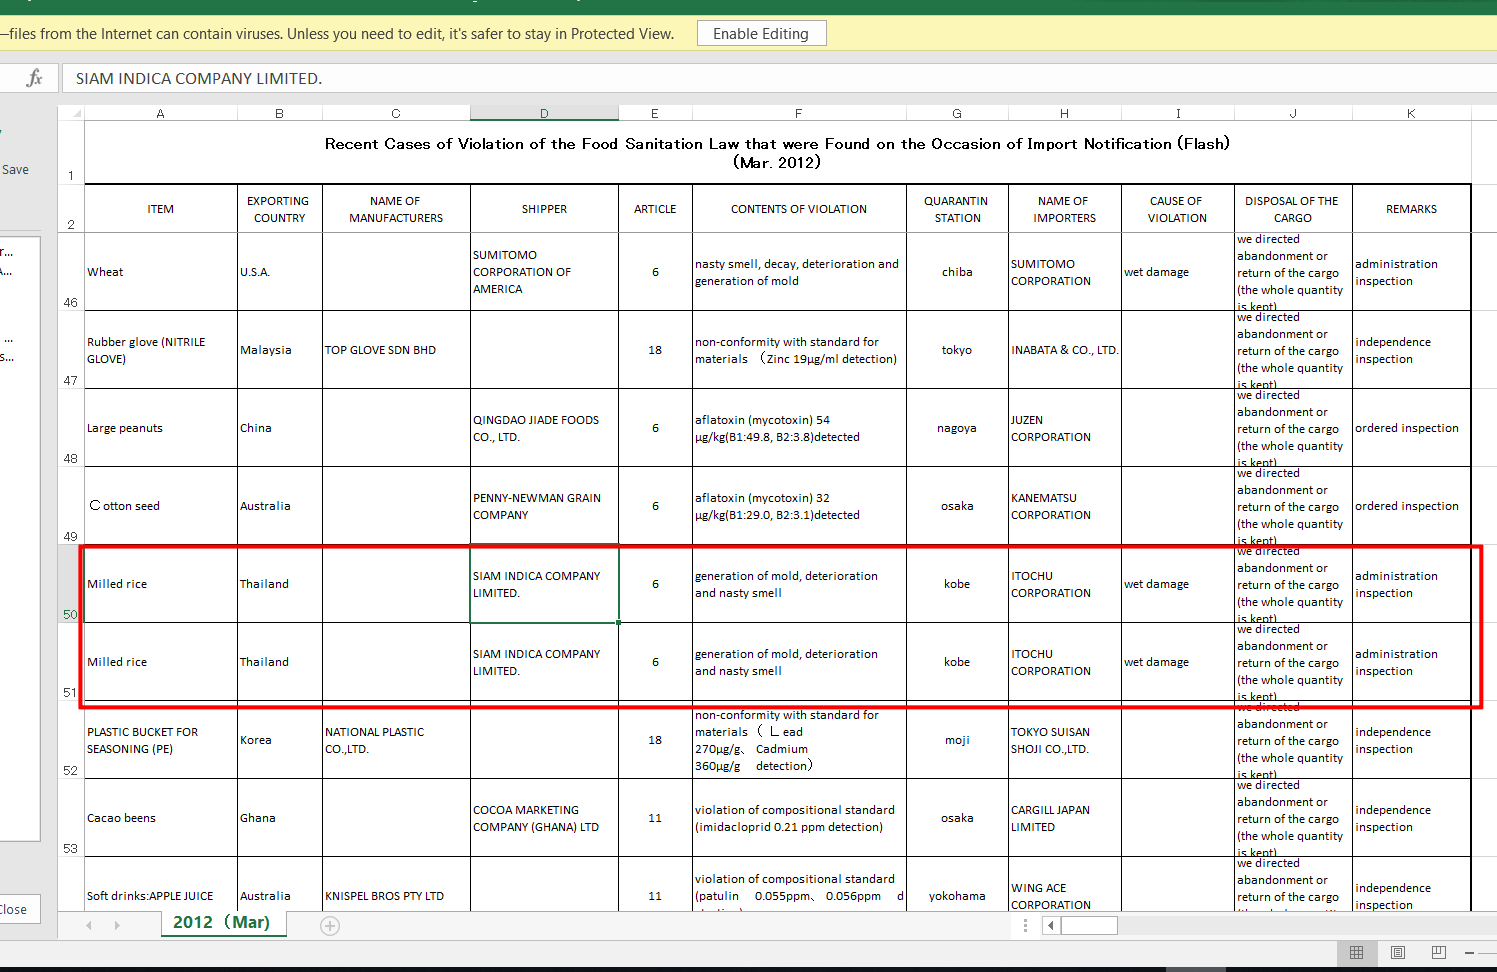
Task: Switch to Page Layout view
Action: pos(1398,952)
